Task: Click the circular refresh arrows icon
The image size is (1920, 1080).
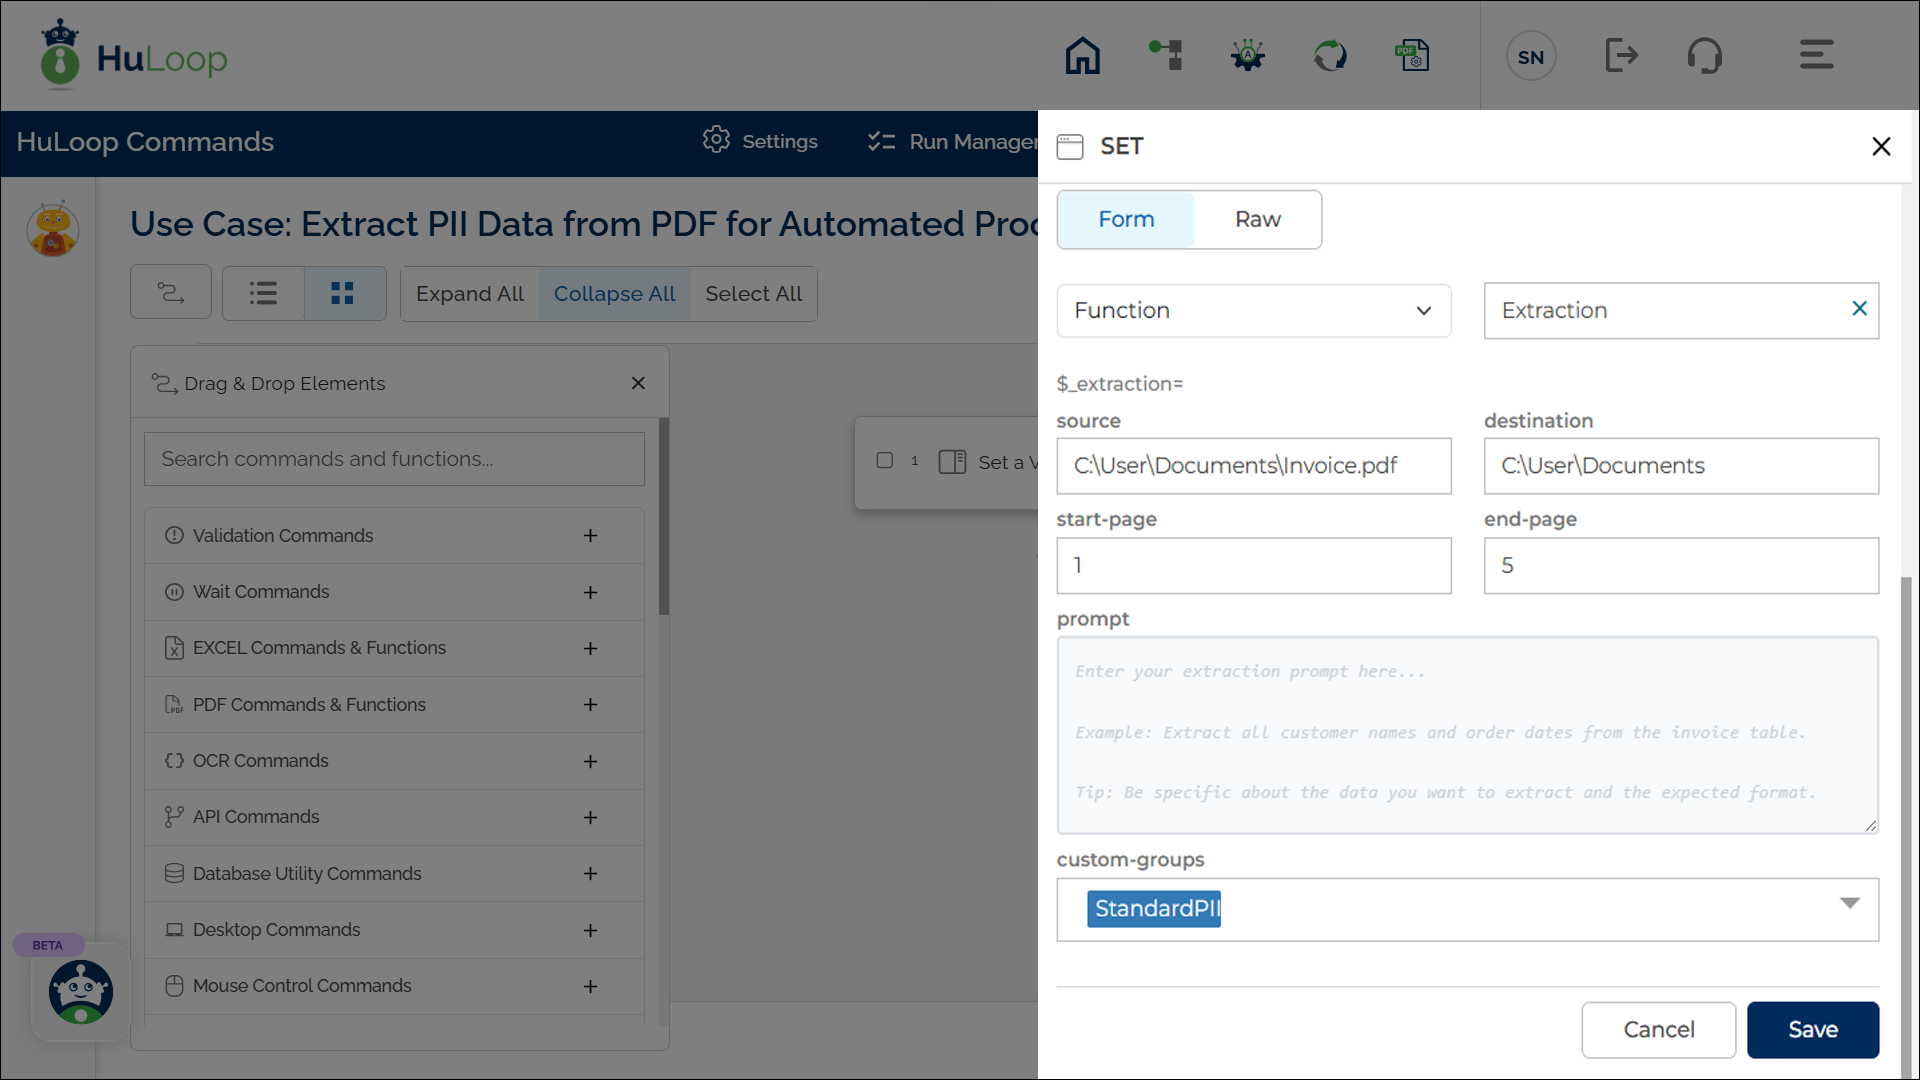Action: coord(1330,56)
